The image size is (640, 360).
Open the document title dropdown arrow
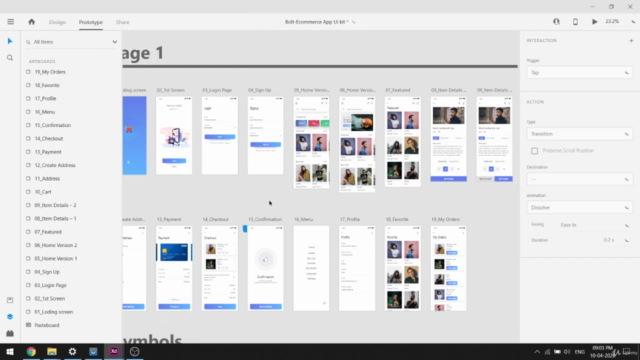coord(354,22)
